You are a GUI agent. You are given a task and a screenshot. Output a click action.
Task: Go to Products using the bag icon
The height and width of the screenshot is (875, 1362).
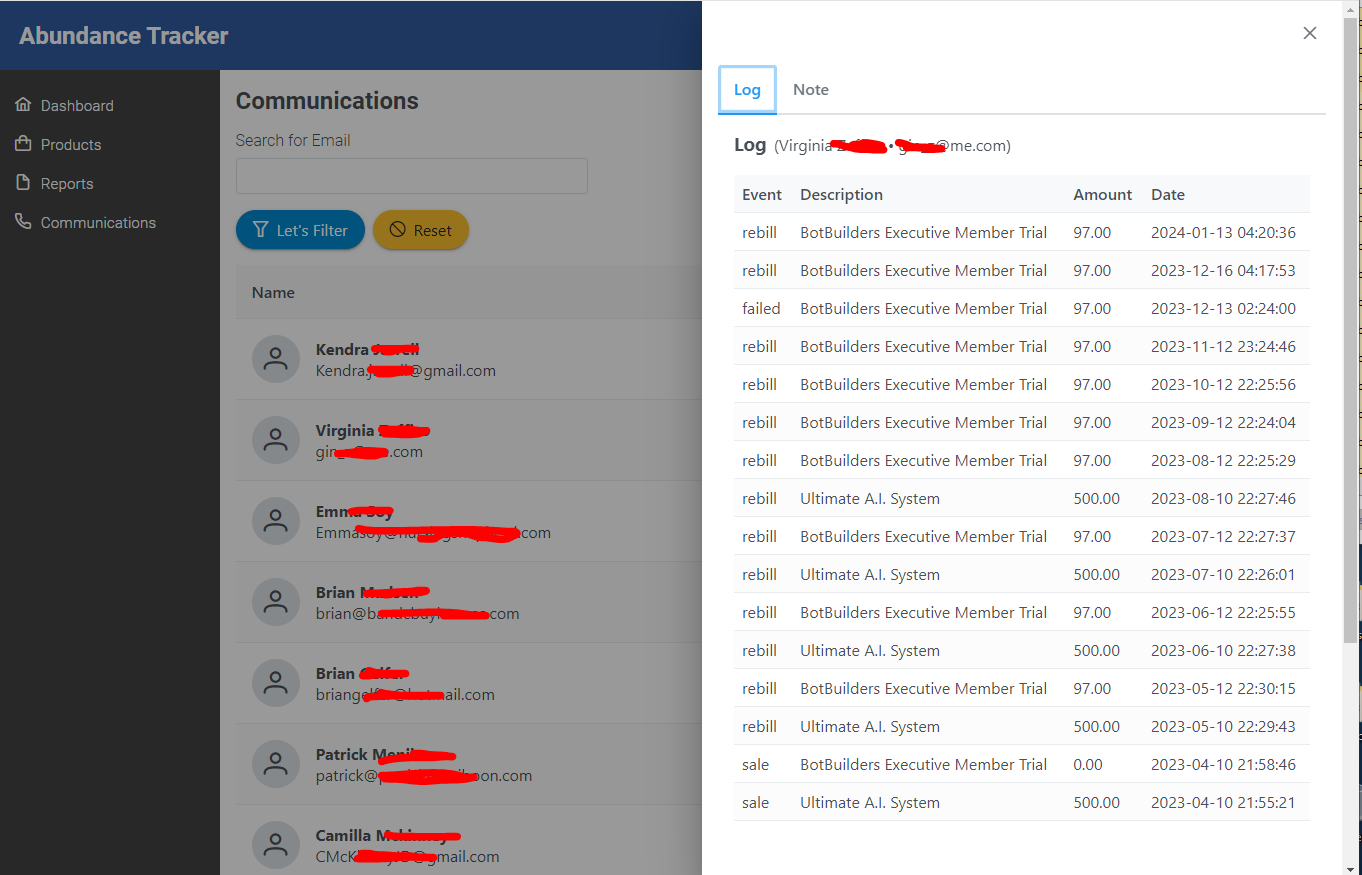pos(24,144)
